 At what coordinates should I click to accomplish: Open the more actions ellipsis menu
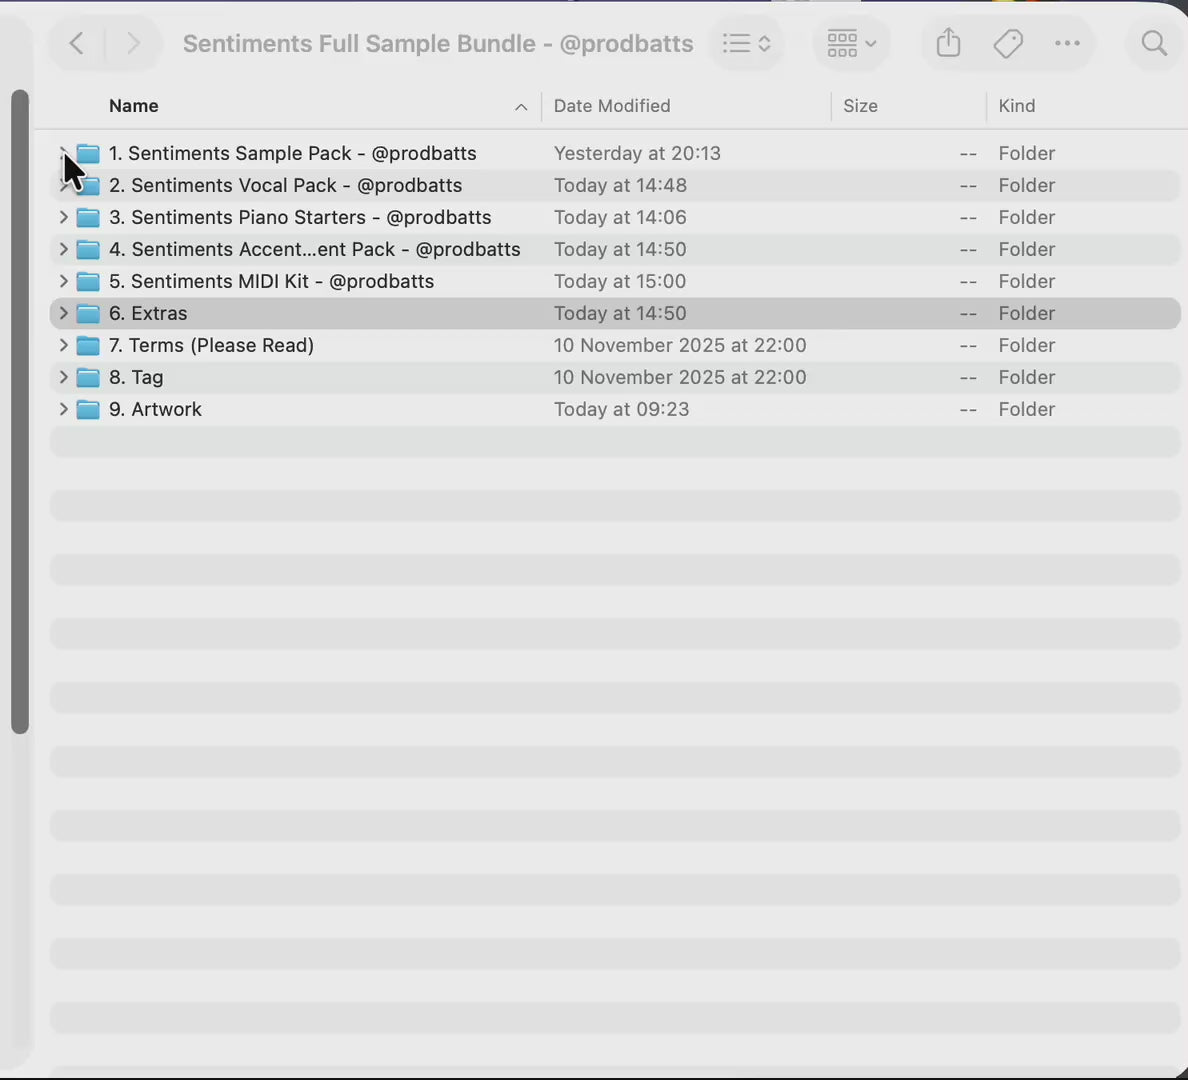1067,44
